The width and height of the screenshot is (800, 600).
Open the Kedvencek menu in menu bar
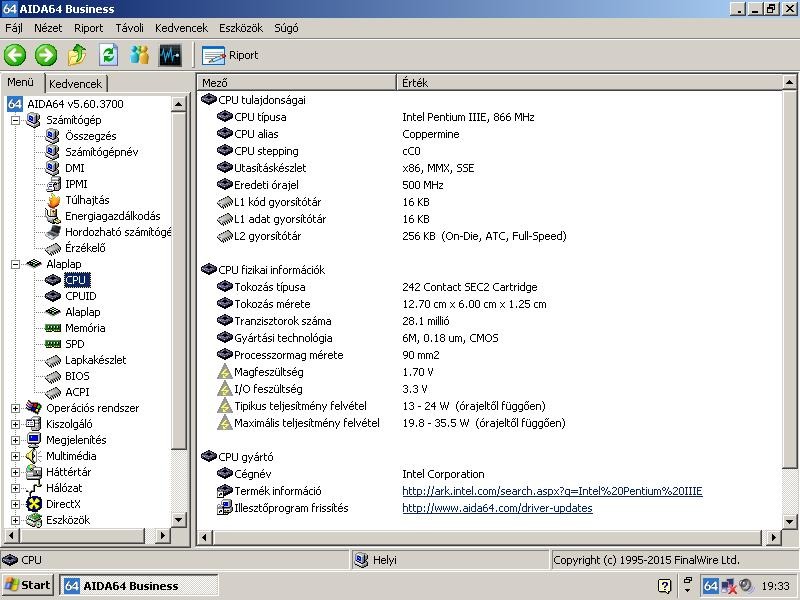(x=181, y=28)
